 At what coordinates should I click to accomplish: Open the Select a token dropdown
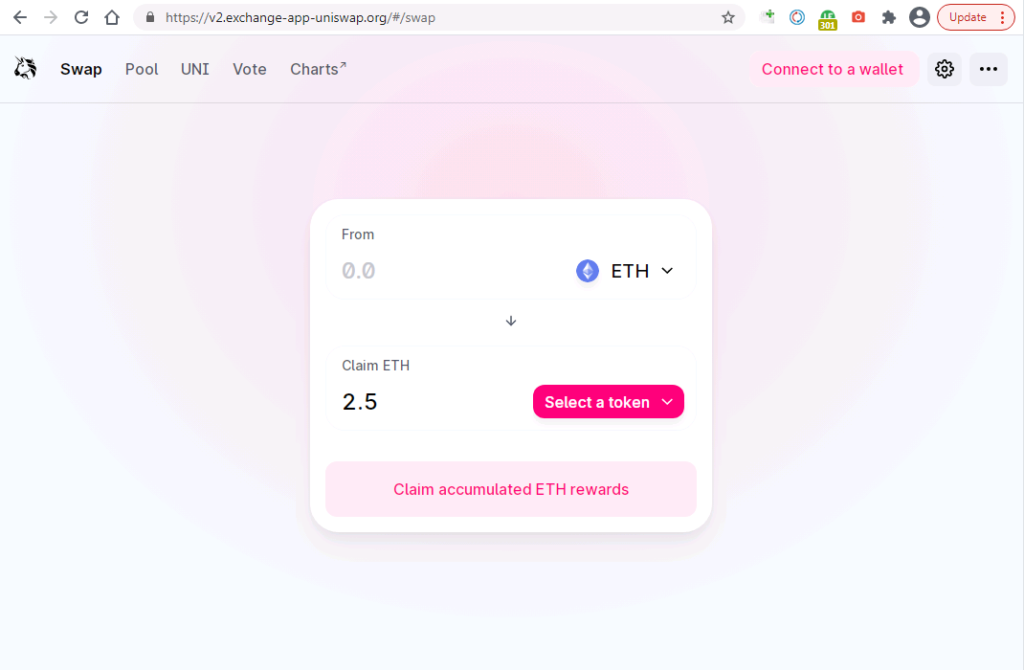point(608,402)
